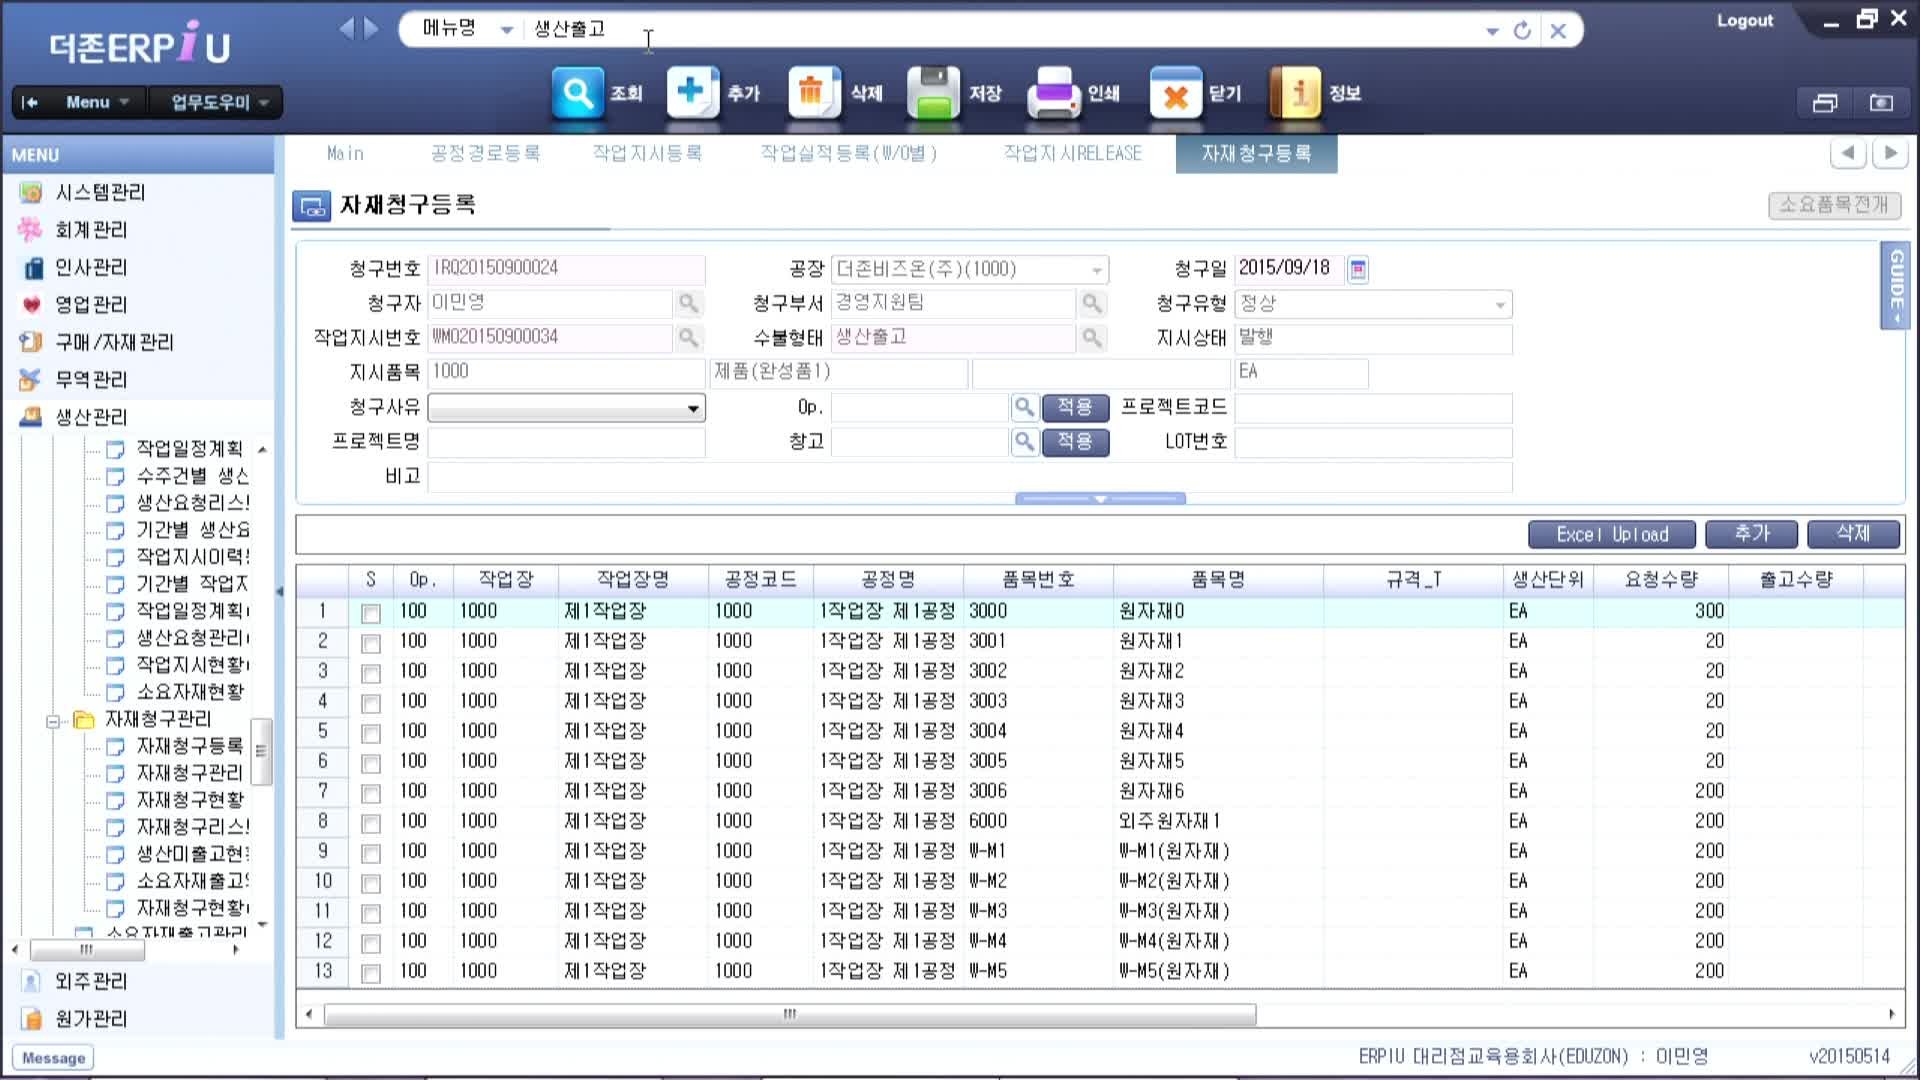
Task: Click the back navigation arrow near the search bar
Action: pyautogui.click(x=346, y=28)
